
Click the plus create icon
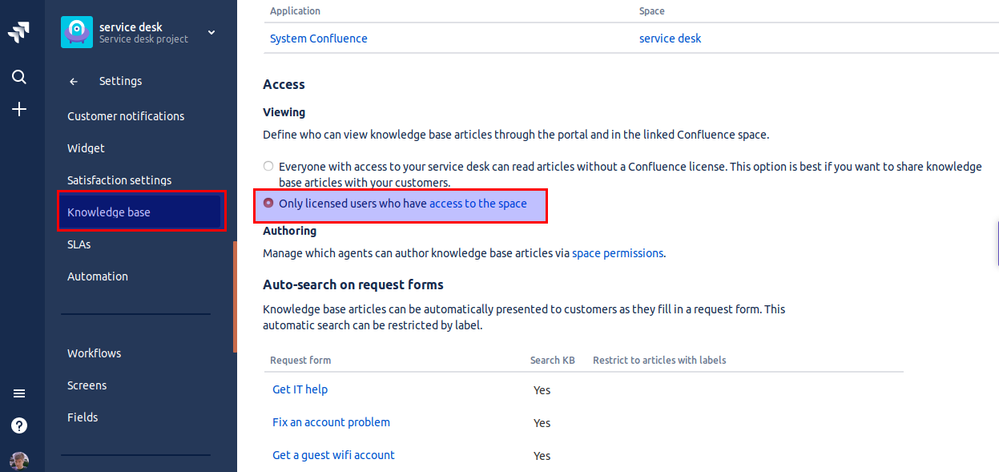[18, 109]
